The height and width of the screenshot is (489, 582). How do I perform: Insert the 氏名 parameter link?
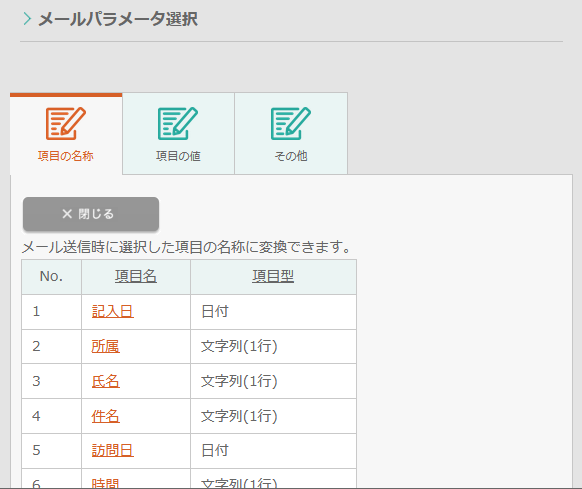tap(105, 381)
